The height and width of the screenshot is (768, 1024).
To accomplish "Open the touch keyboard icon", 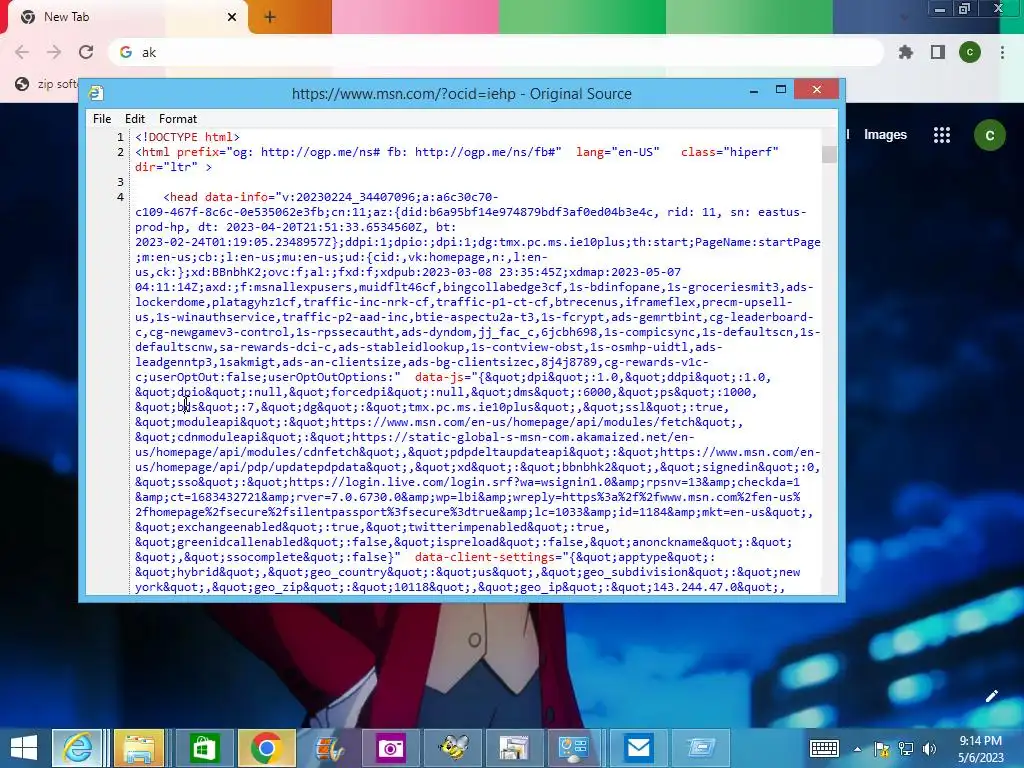I will (x=824, y=748).
